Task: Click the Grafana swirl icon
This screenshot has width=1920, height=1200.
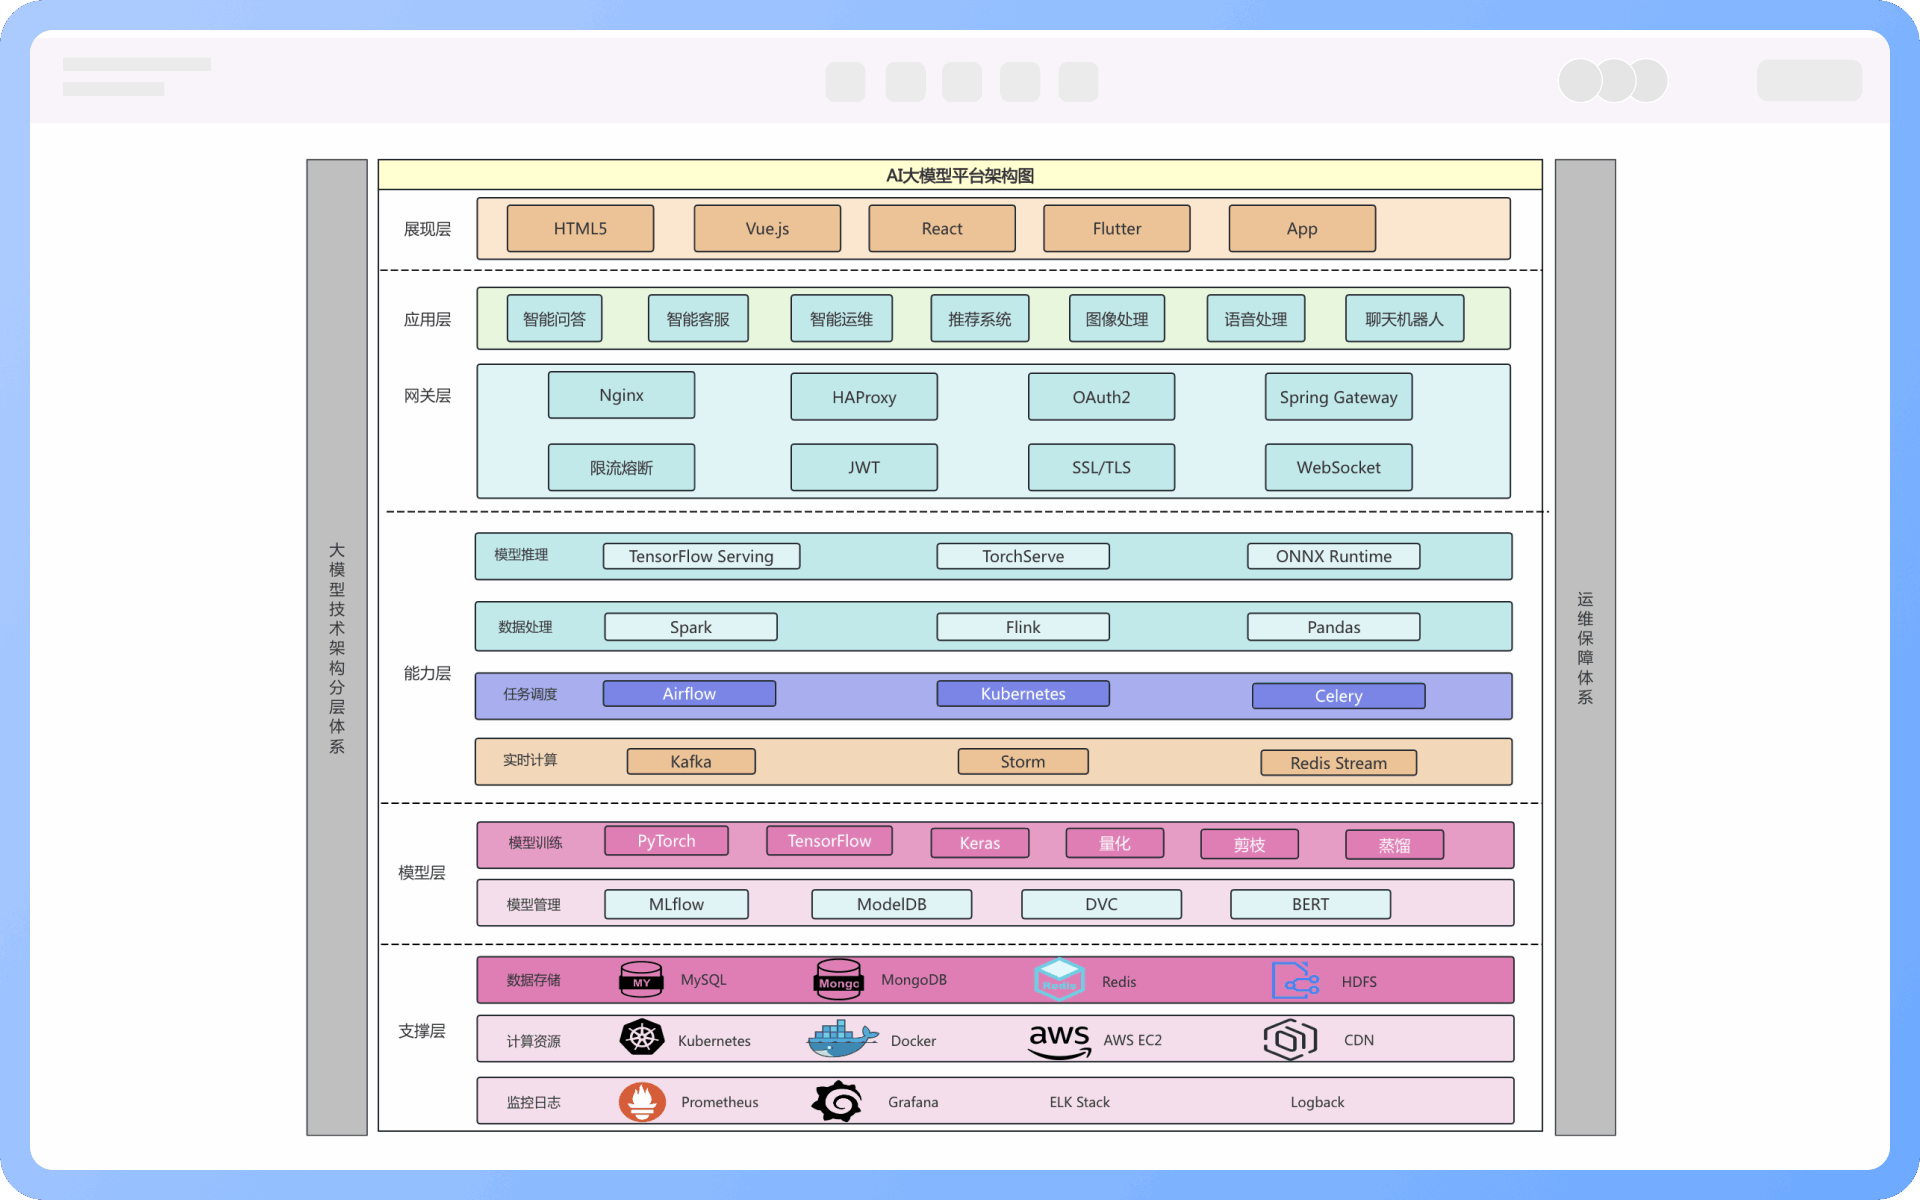Action: [838, 1101]
